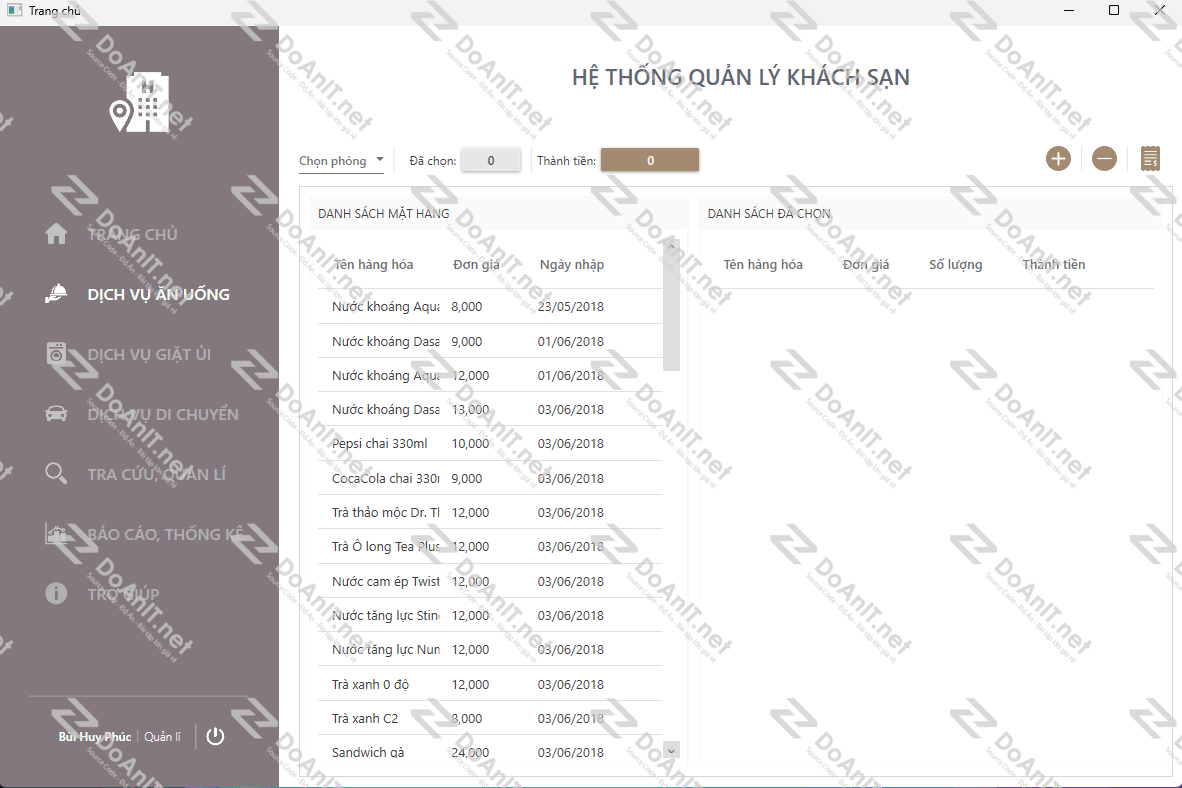Click the report statistics chart icon
The height and width of the screenshot is (788, 1182).
pos(56,534)
